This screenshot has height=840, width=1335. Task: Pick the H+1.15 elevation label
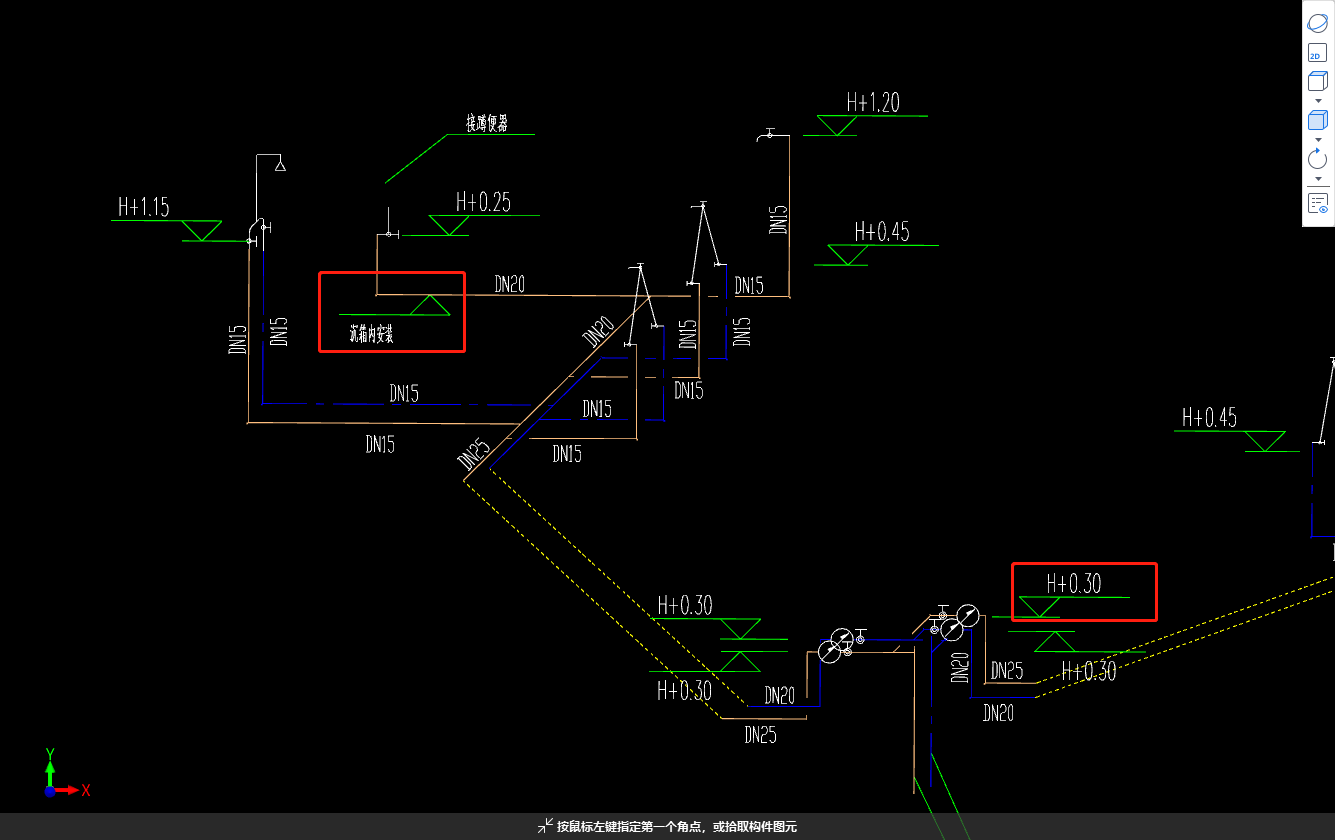pyautogui.click(x=143, y=208)
